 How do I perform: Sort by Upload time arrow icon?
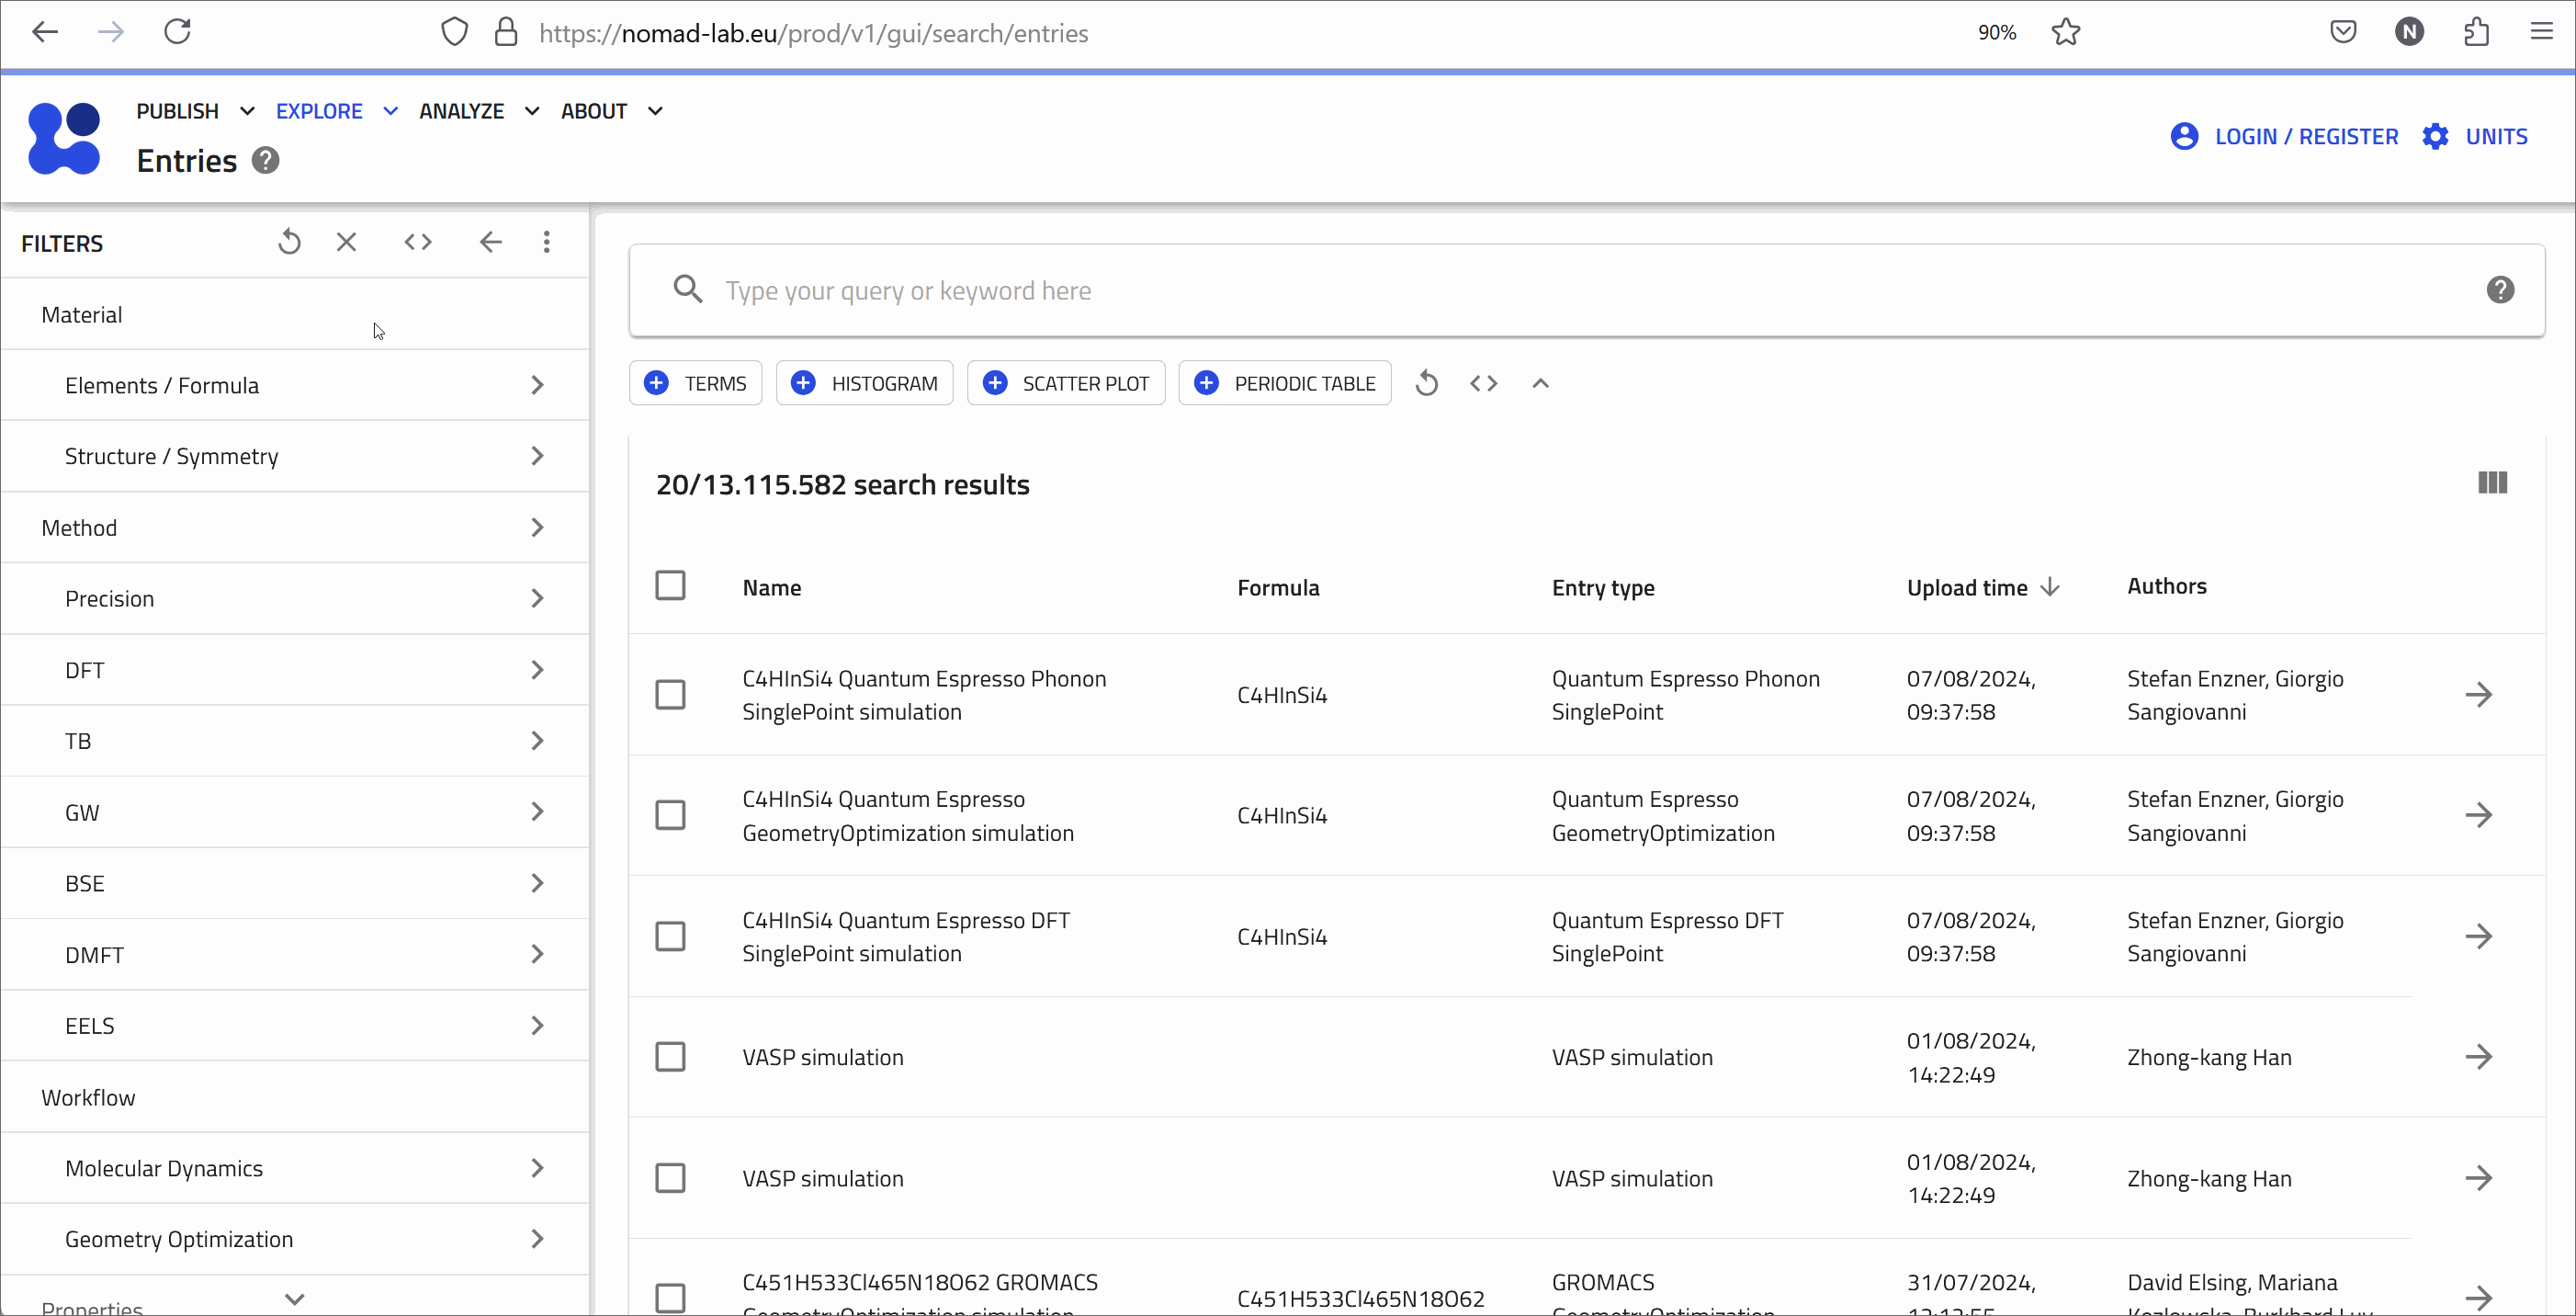point(2050,587)
